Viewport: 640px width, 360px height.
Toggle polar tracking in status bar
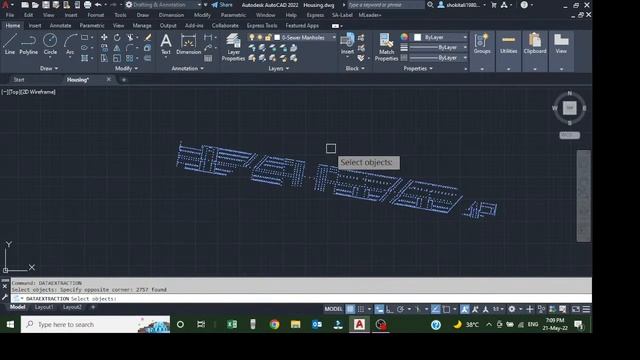(400, 309)
